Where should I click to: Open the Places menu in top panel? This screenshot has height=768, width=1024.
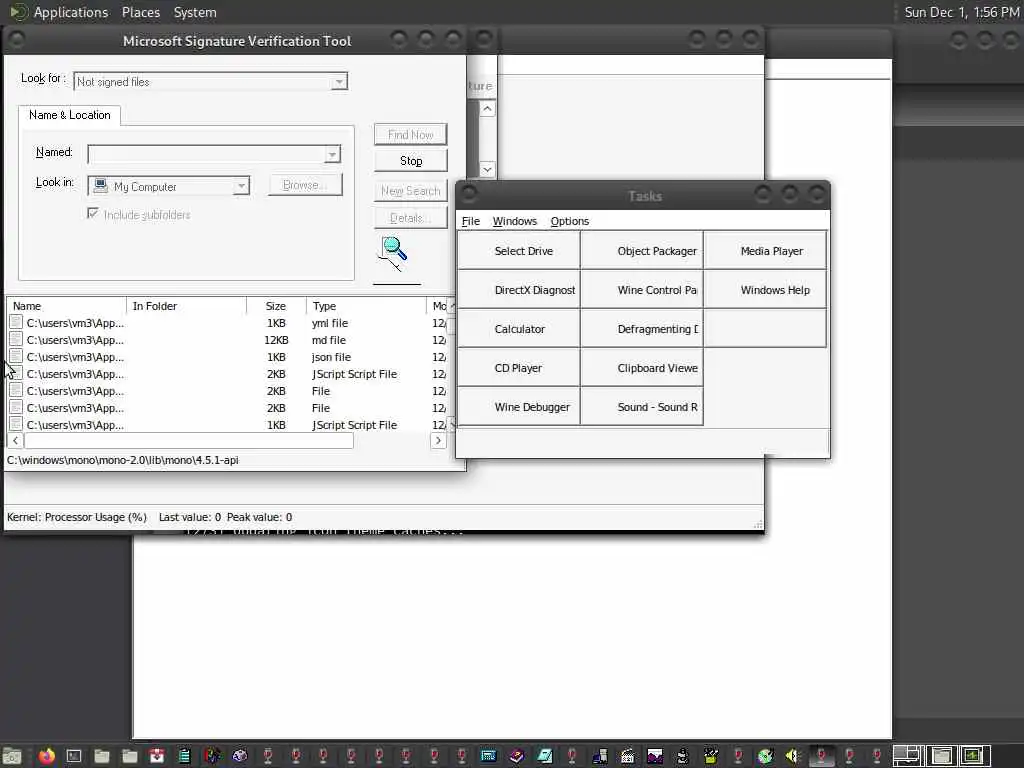[140, 12]
